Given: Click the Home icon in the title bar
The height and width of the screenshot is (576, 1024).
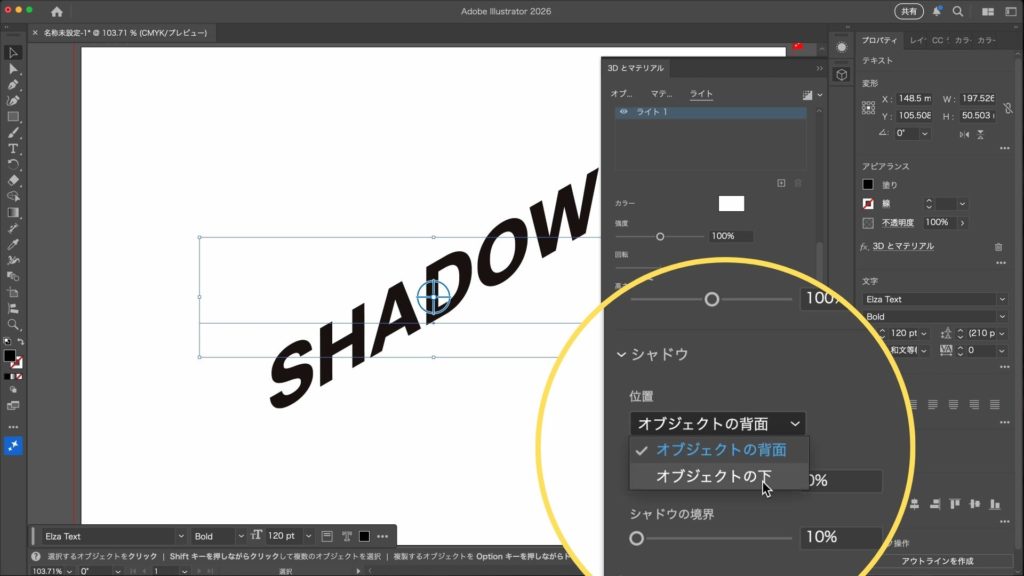Looking at the screenshot, I should [x=56, y=12].
